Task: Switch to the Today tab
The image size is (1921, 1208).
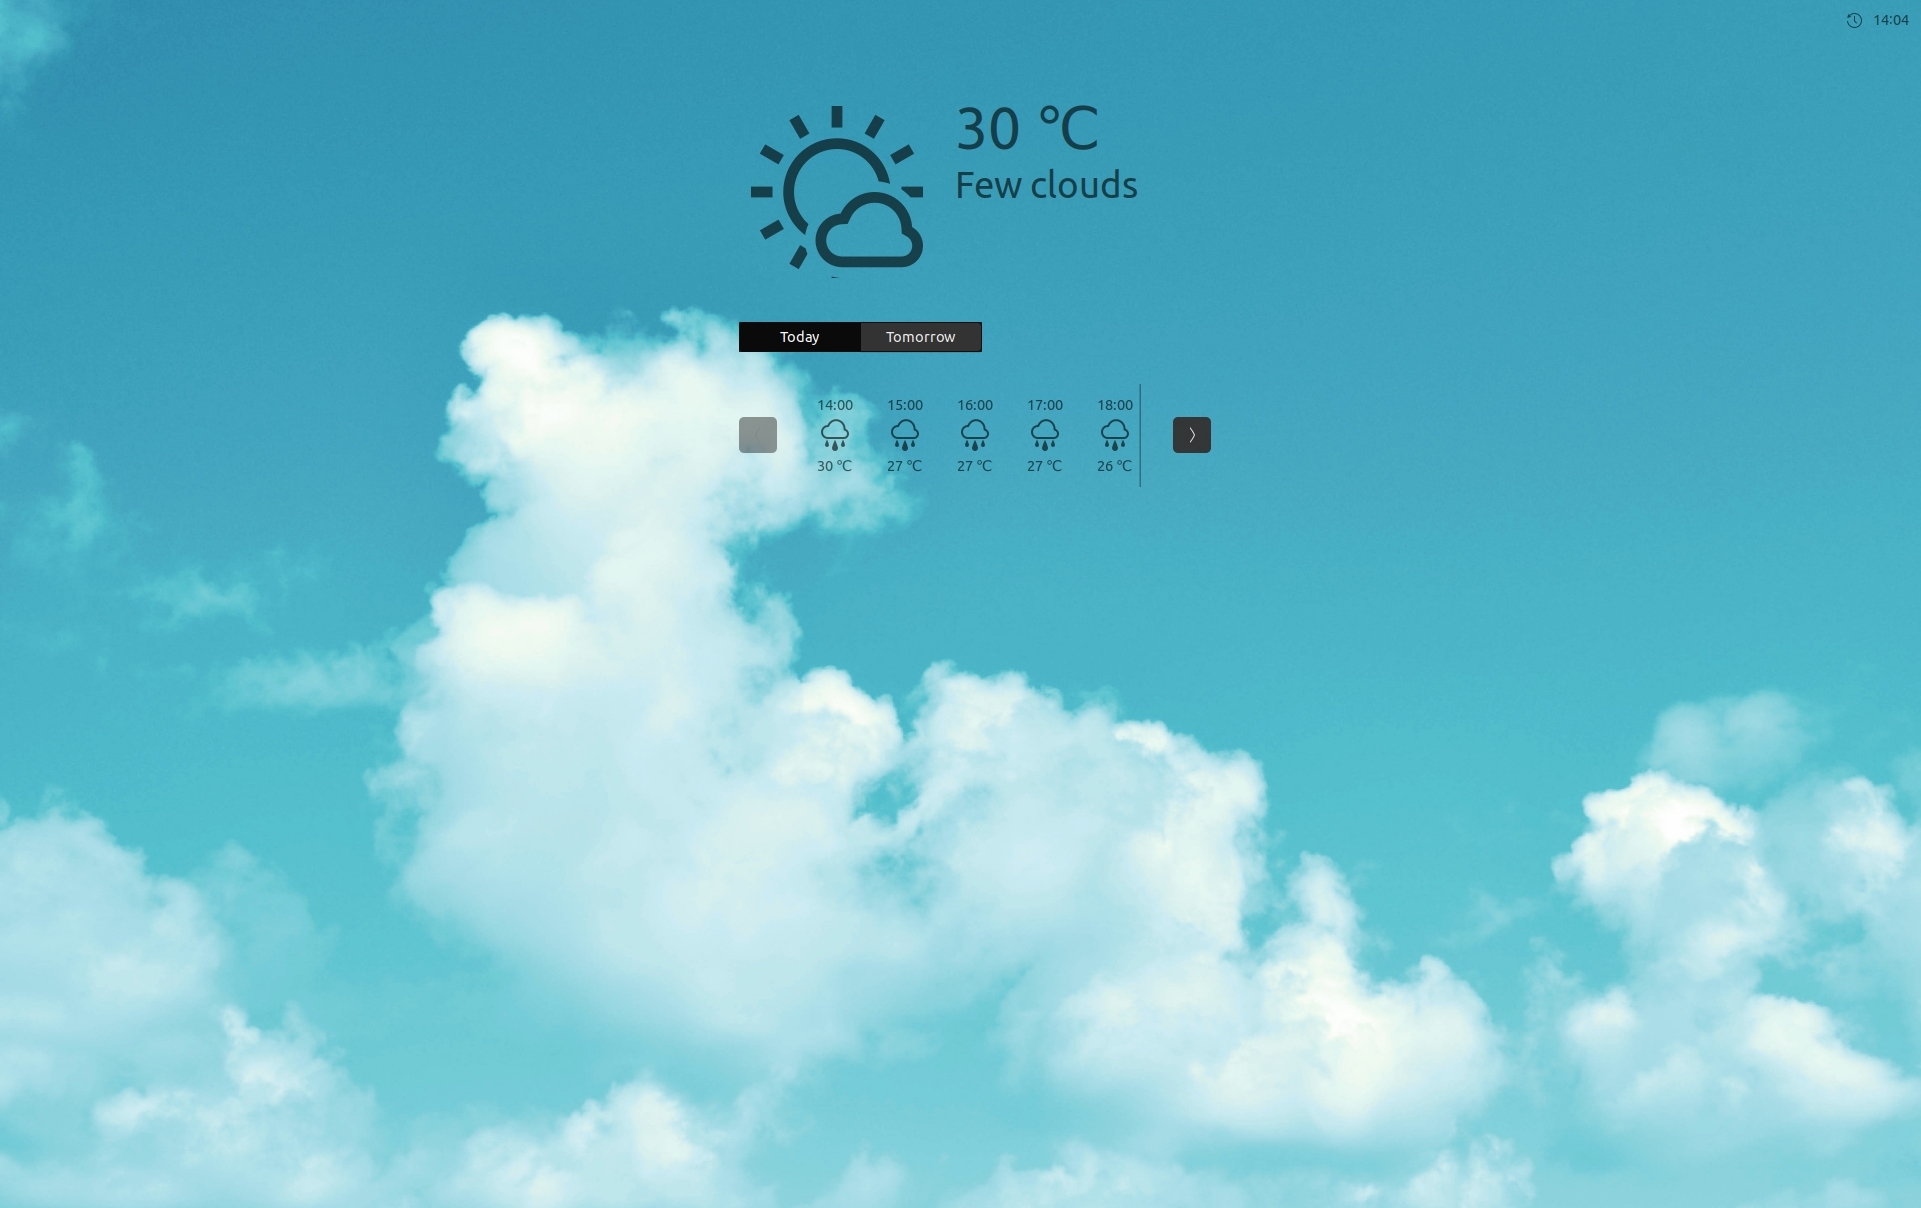Action: coord(800,337)
